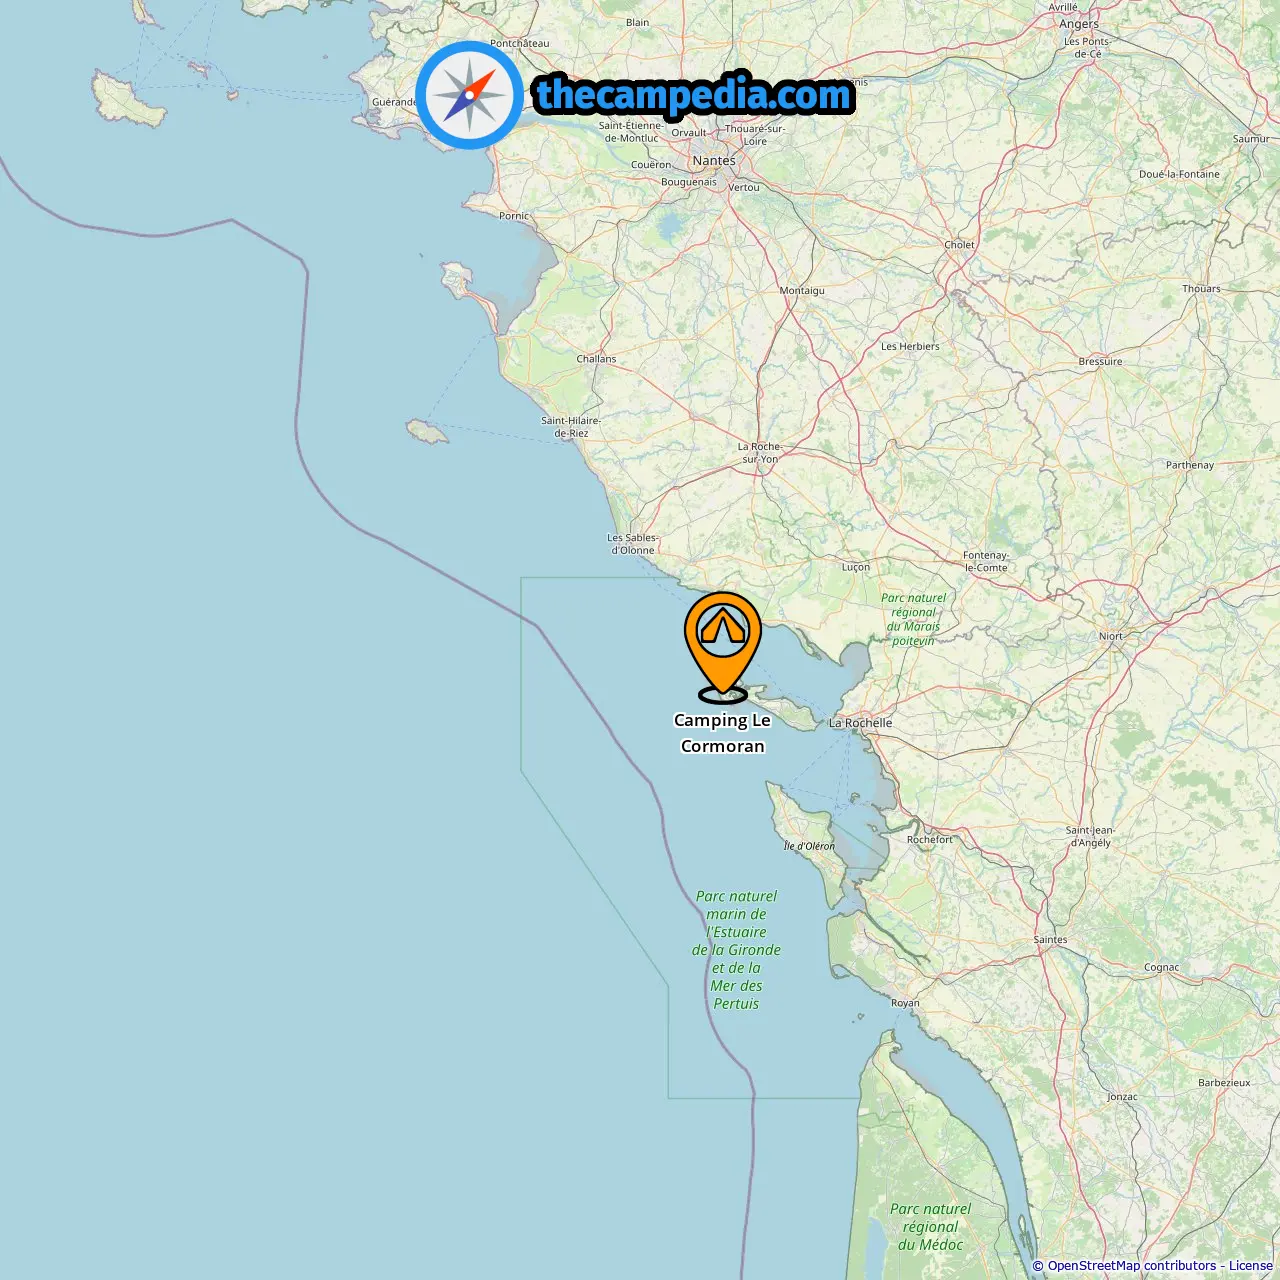
Task: Click the La Rochelle city label
Action: click(x=860, y=723)
